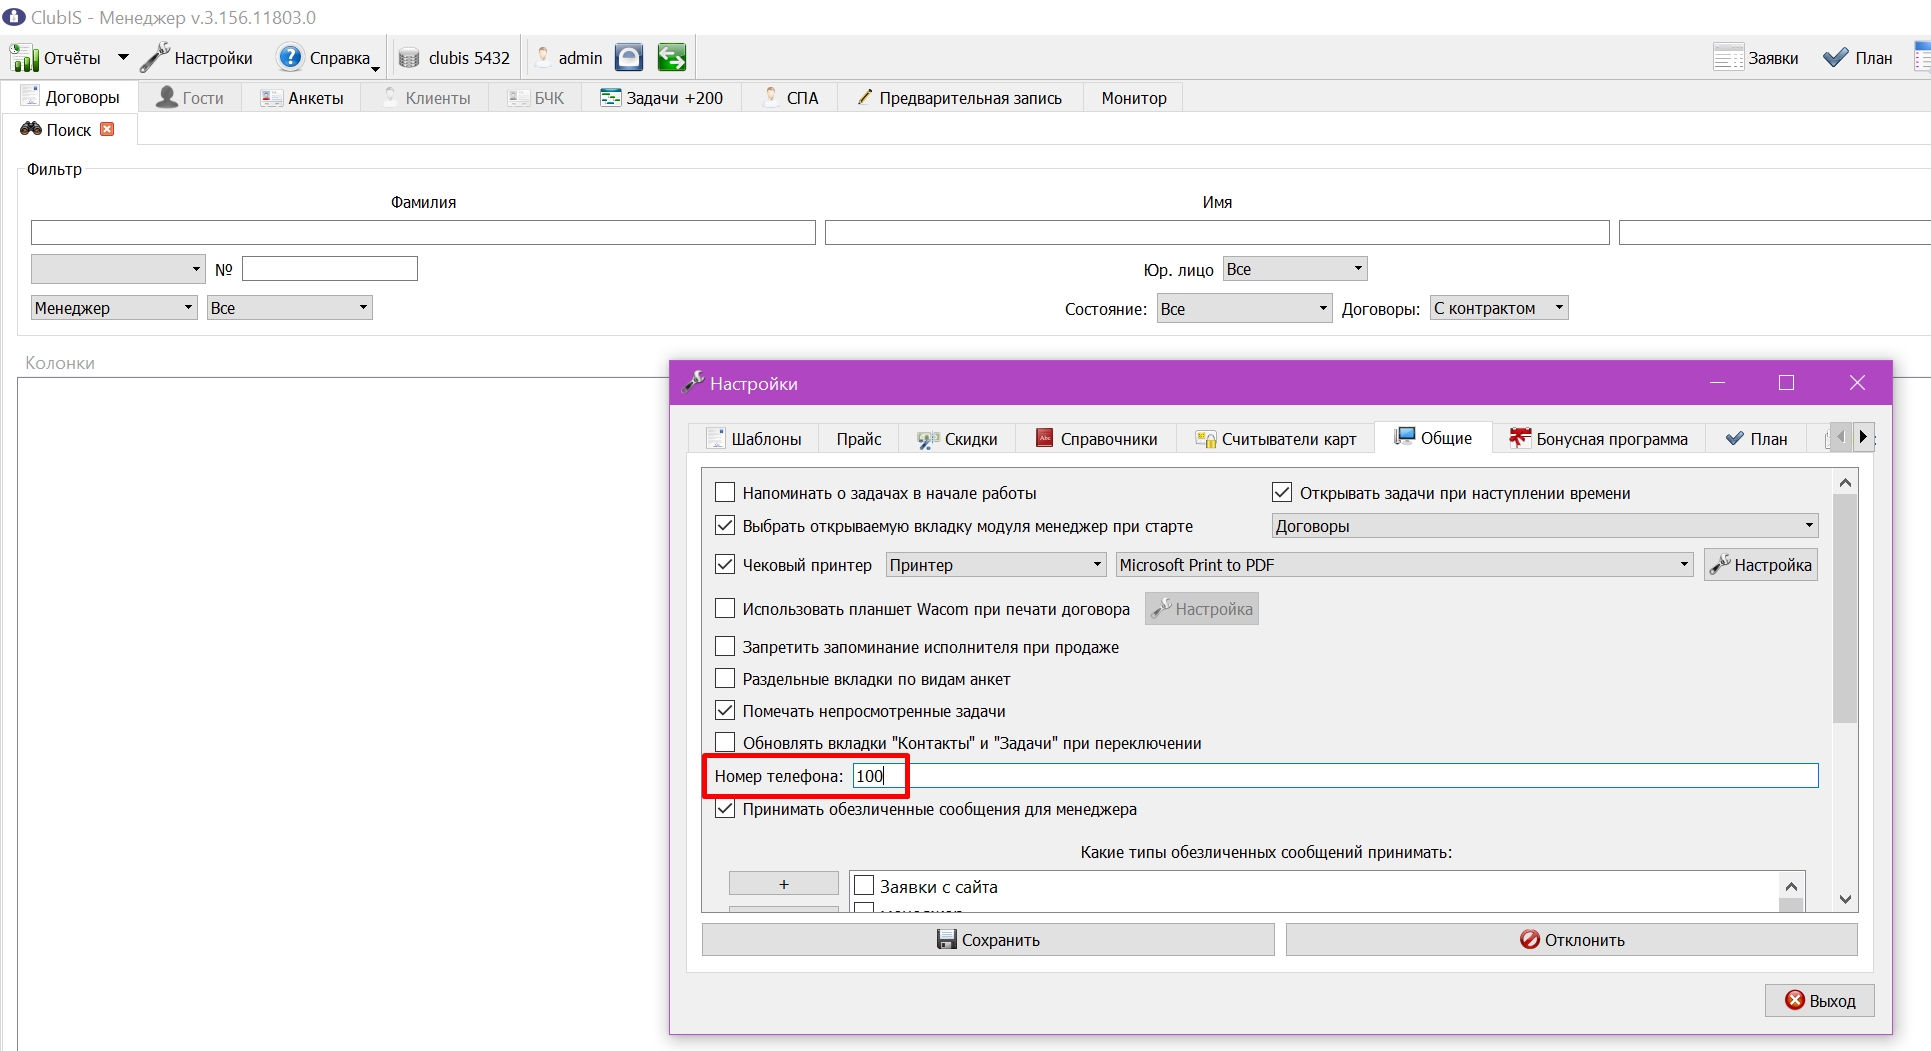Select the Скидки settings tab
The width and height of the screenshot is (1931, 1051).
957,439
